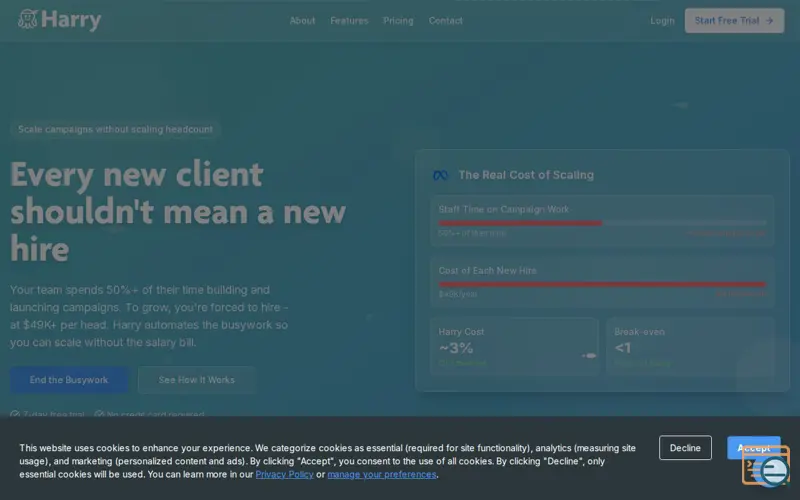Open the Features nav item
The width and height of the screenshot is (800, 500).
tap(349, 21)
